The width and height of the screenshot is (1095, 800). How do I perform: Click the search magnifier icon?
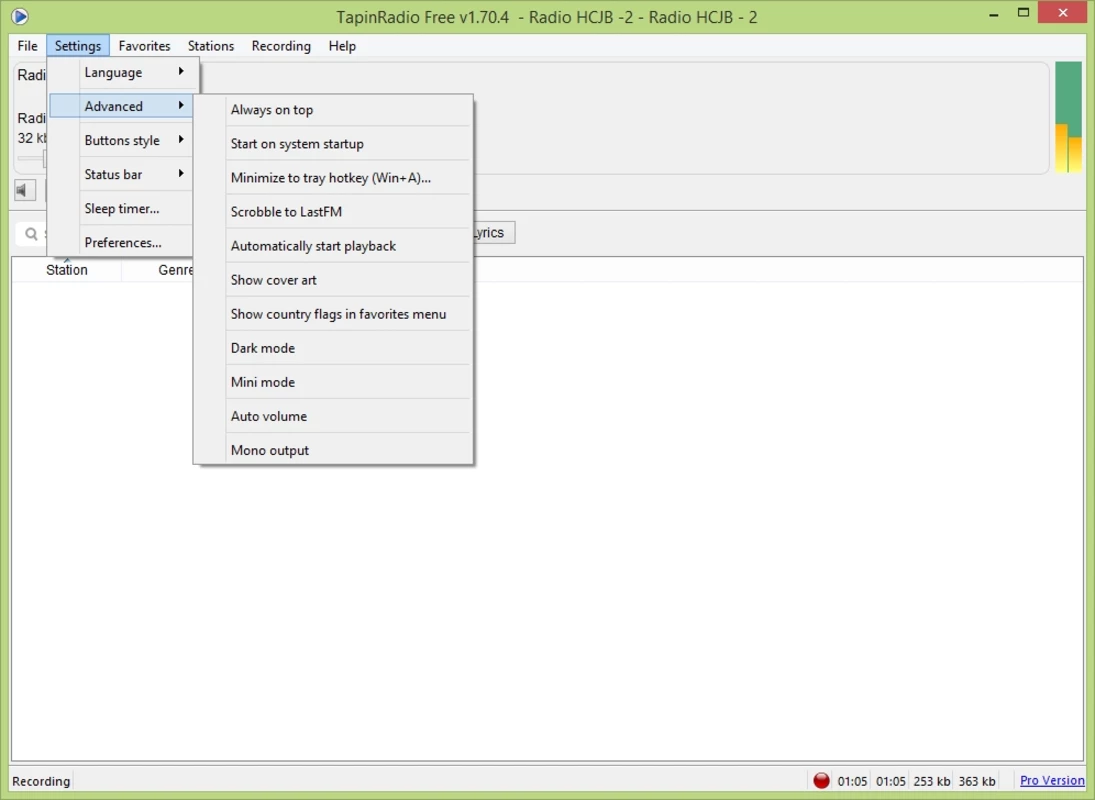[31, 234]
